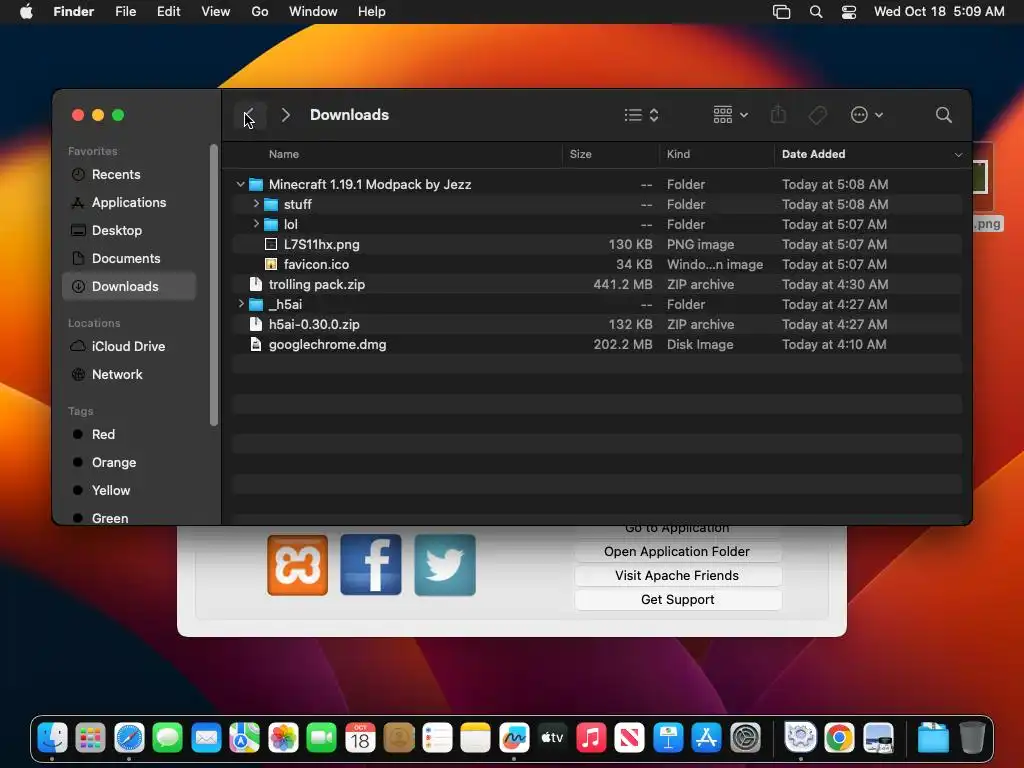Open Applications in the sidebar
The image size is (1024, 768).
129,202
